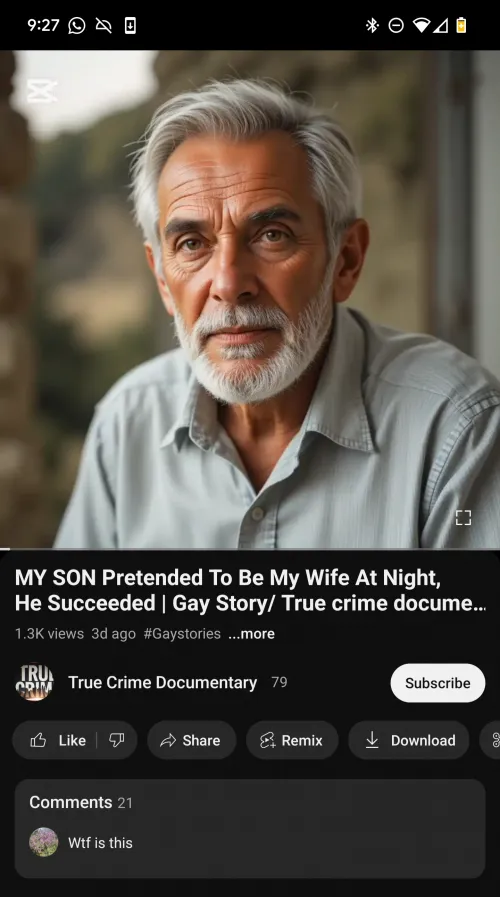The width and height of the screenshot is (500, 897).
Task: Tap the thumbs-down dislike icon
Action: [x=117, y=740]
